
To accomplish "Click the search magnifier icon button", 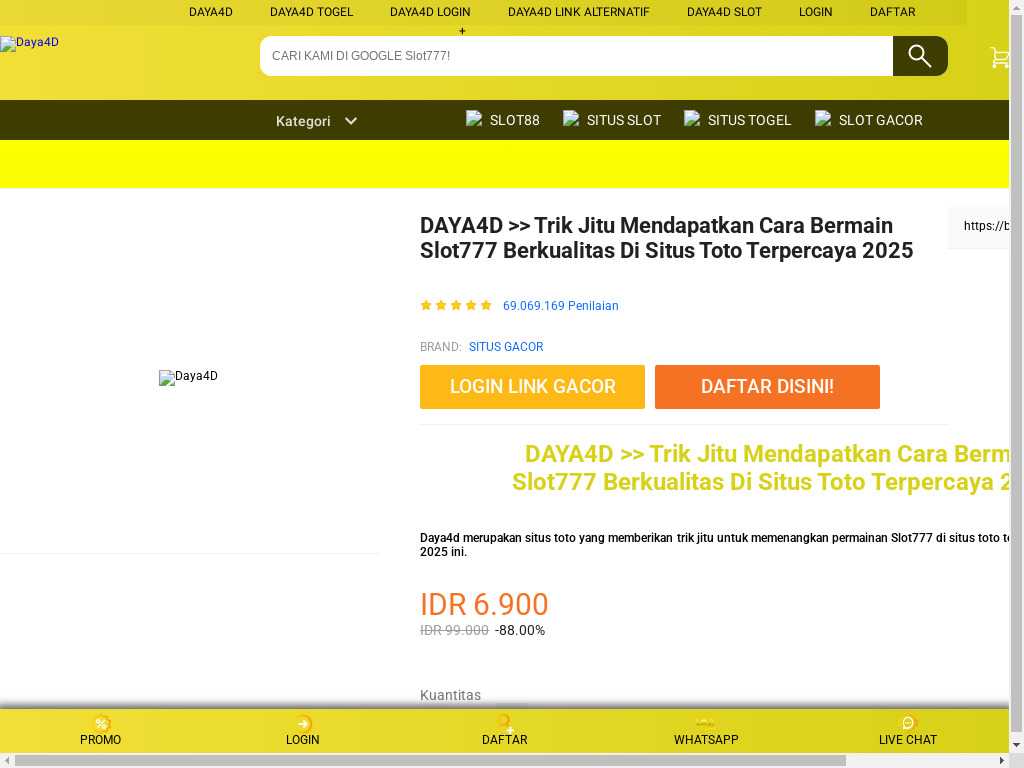I will pyautogui.click(x=920, y=56).
